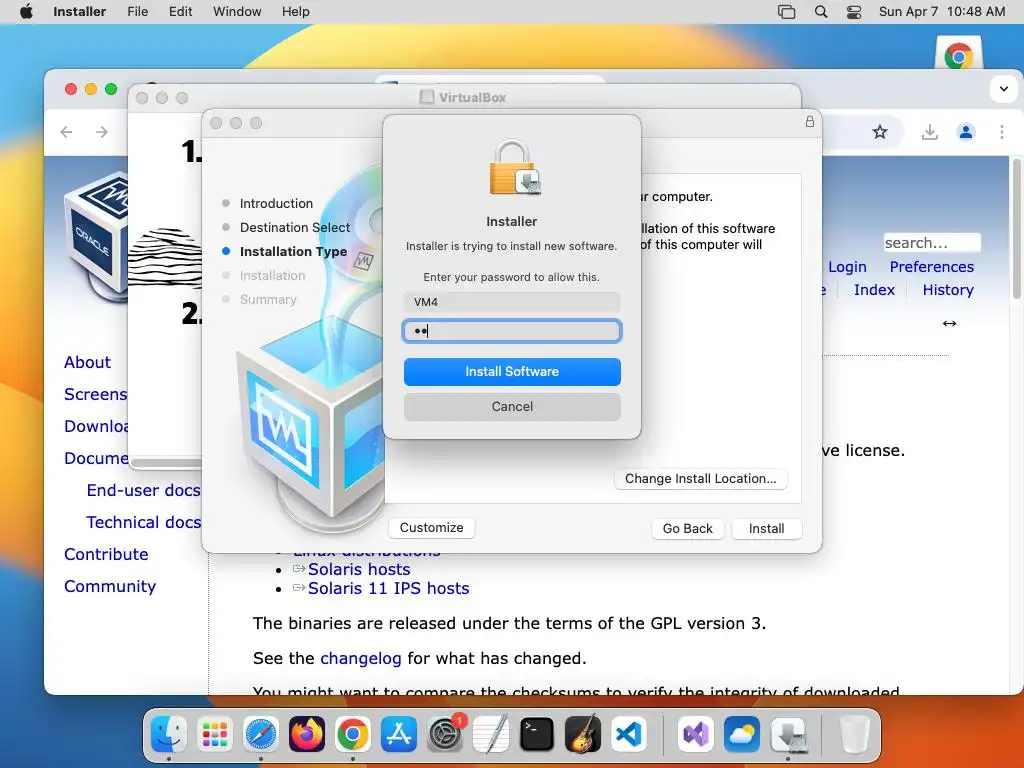
Task: Open Terminal from the Dock
Action: click(x=537, y=734)
